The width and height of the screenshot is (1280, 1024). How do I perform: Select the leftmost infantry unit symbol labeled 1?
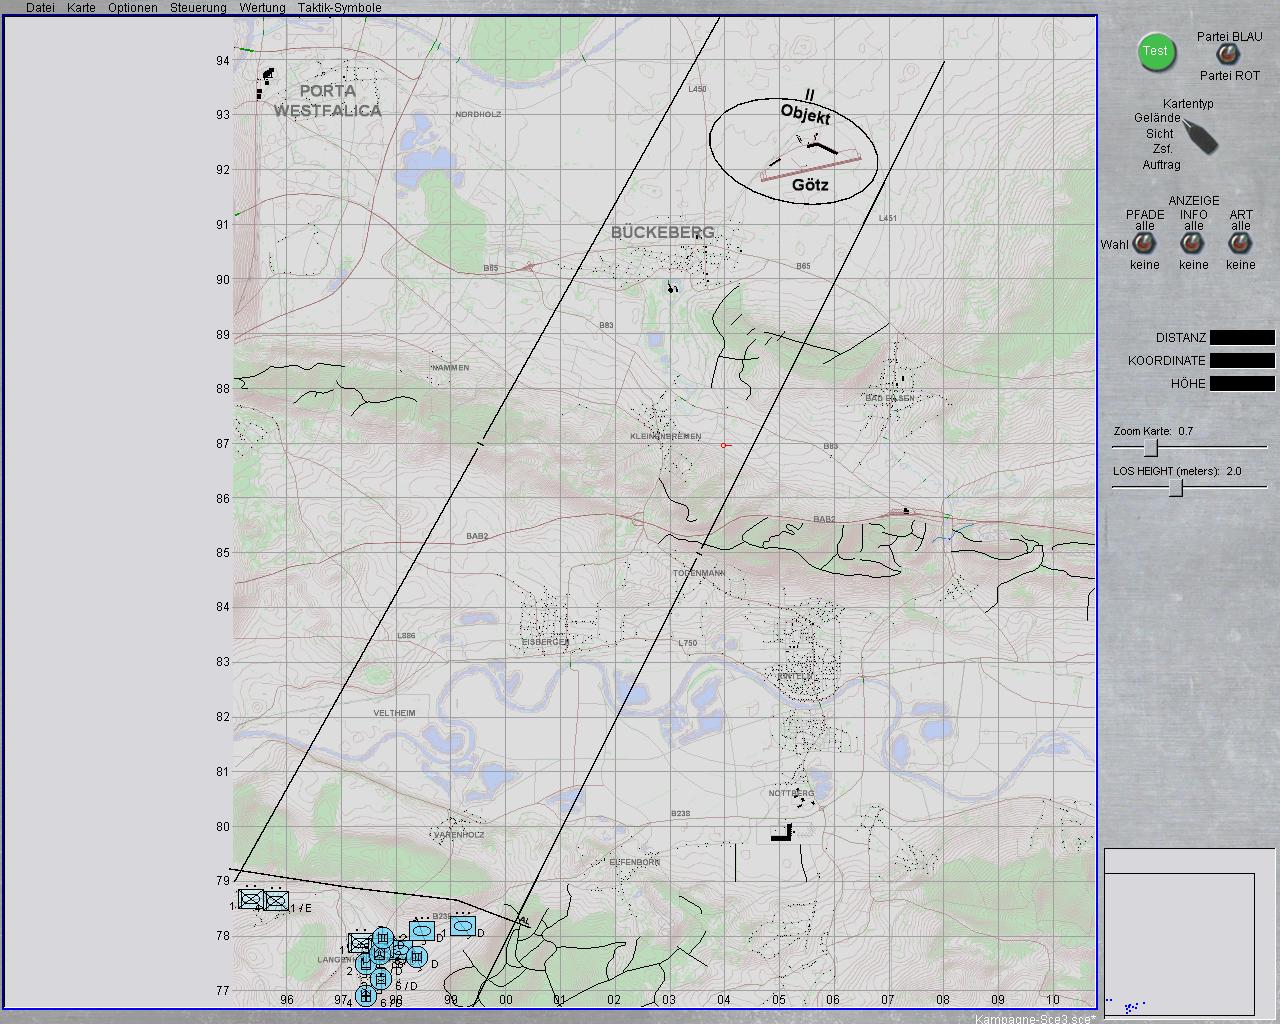(250, 900)
